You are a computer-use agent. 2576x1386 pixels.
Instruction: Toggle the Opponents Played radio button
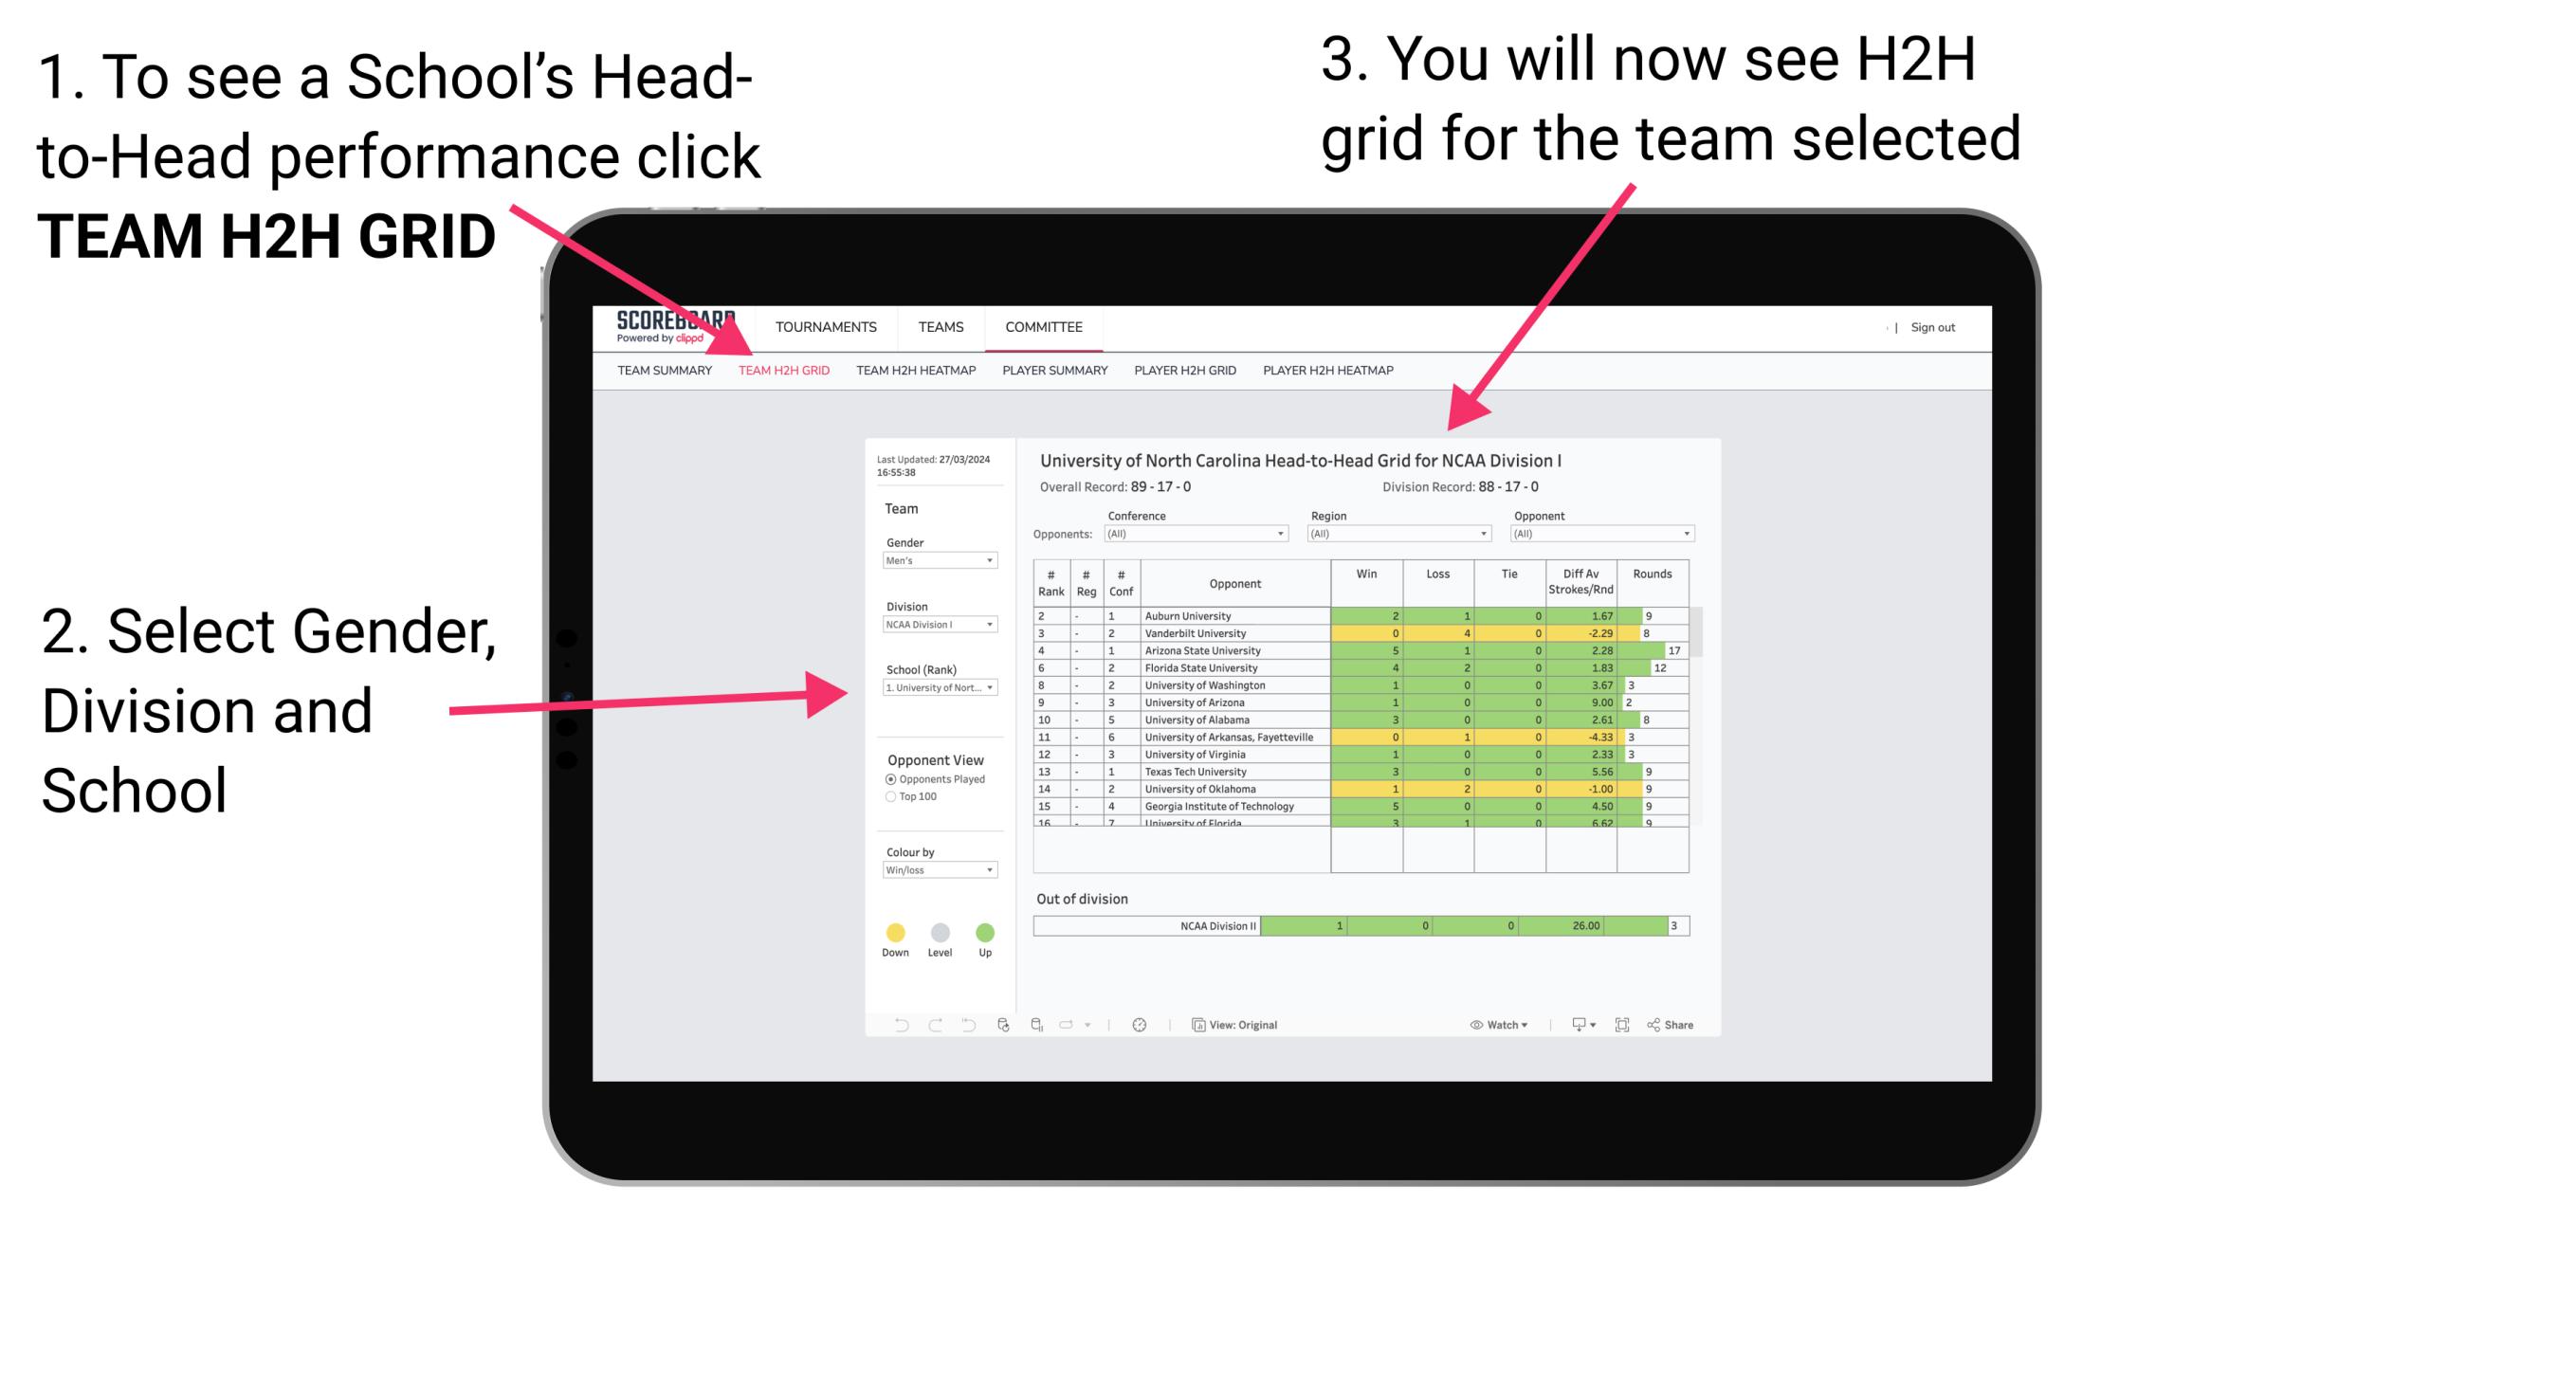tap(883, 778)
